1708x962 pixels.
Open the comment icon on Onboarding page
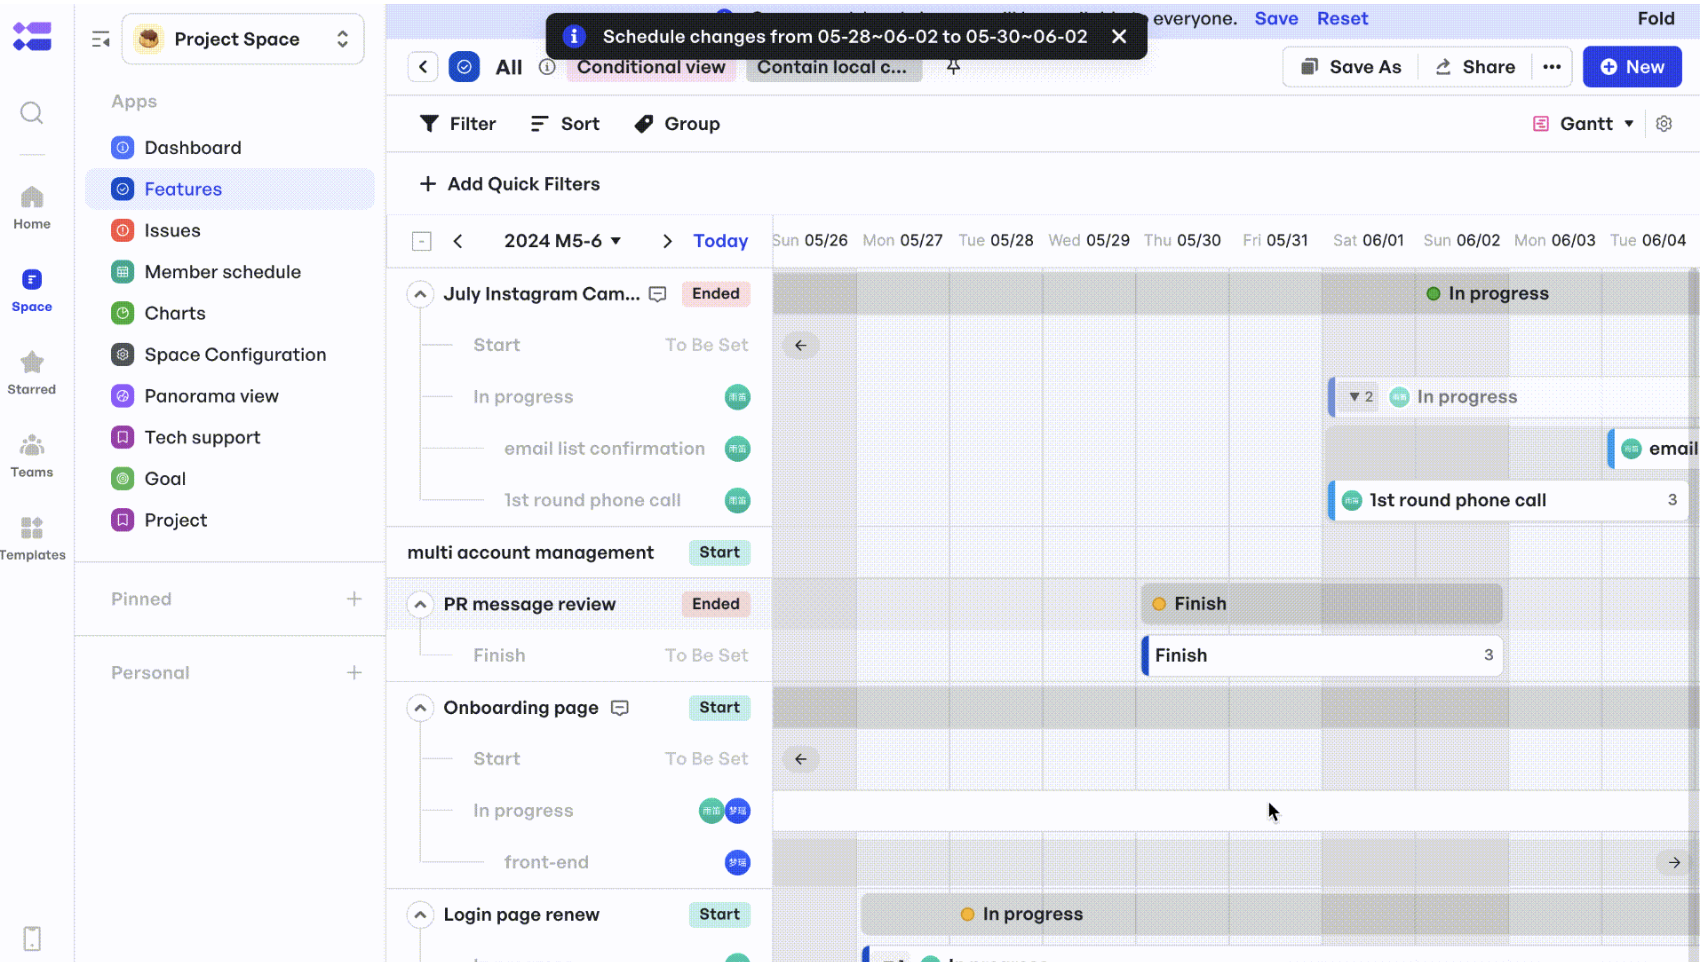620,708
